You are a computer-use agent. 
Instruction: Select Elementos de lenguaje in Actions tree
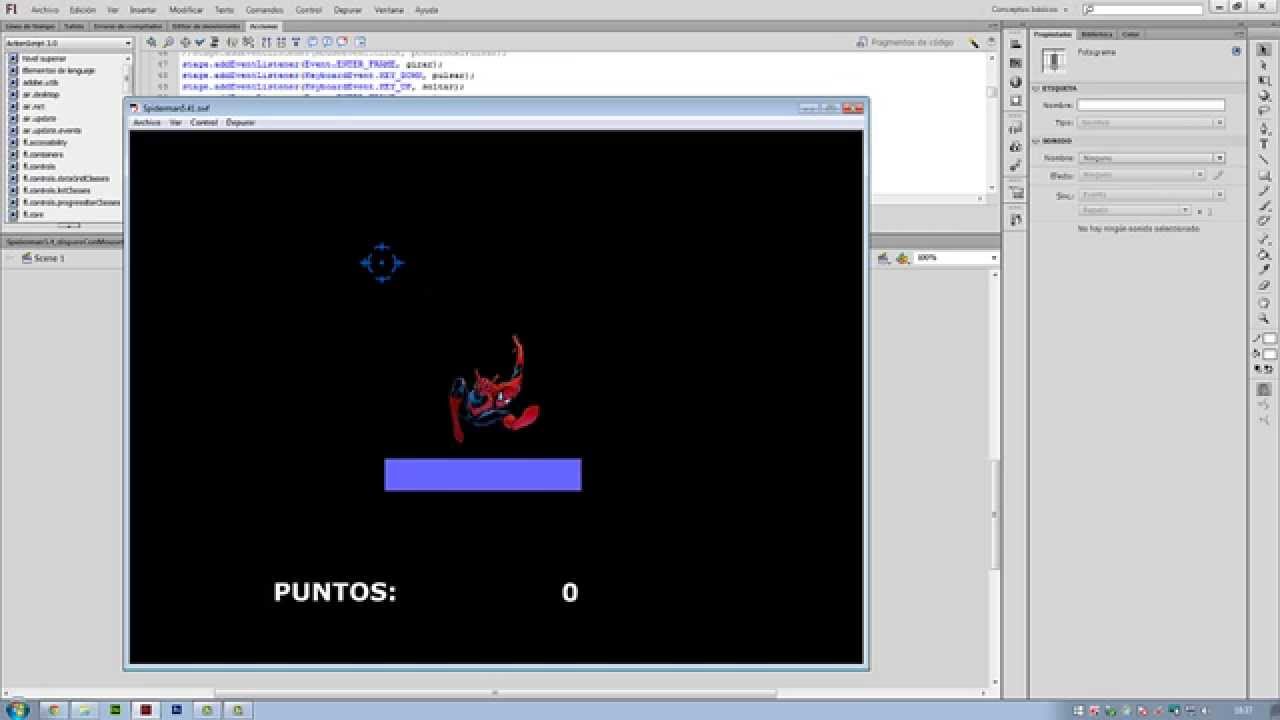point(58,71)
